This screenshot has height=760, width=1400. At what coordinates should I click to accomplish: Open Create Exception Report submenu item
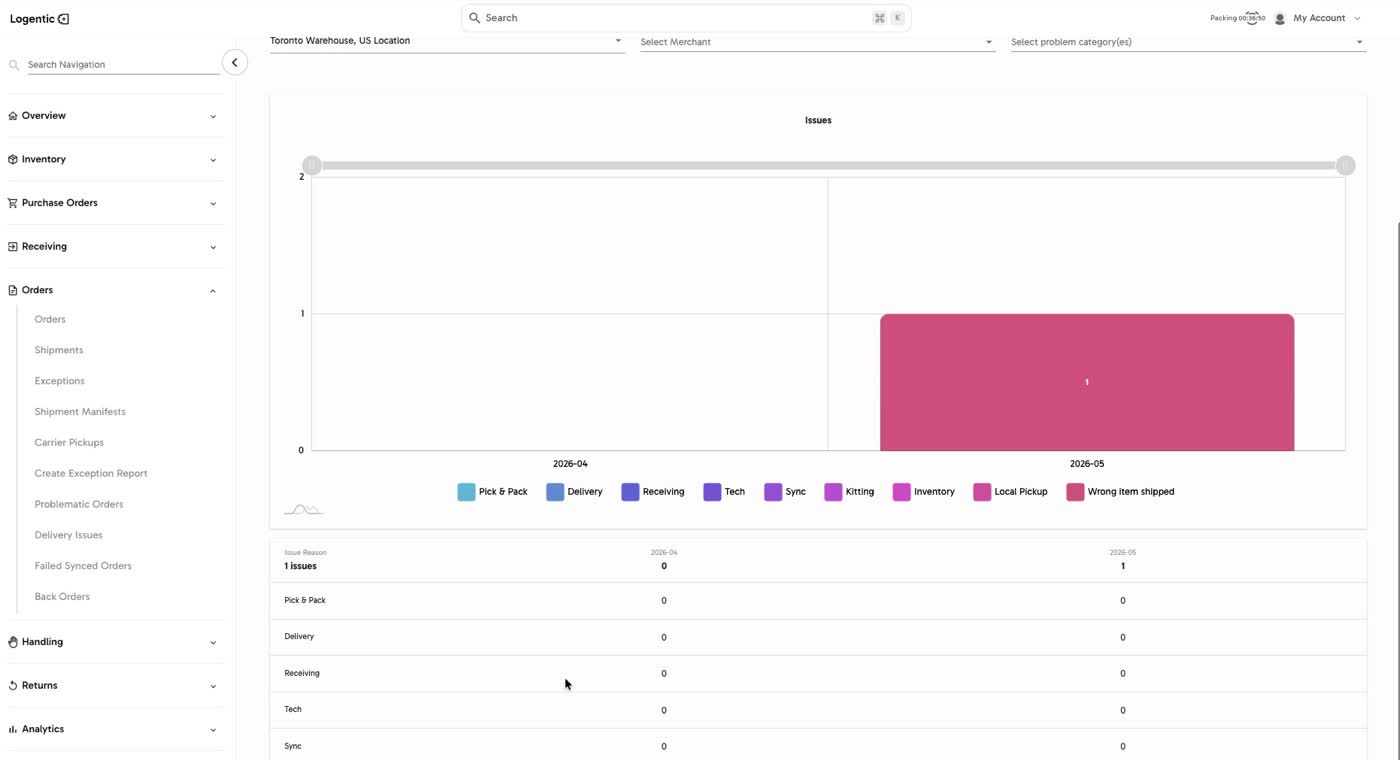coord(91,473)
